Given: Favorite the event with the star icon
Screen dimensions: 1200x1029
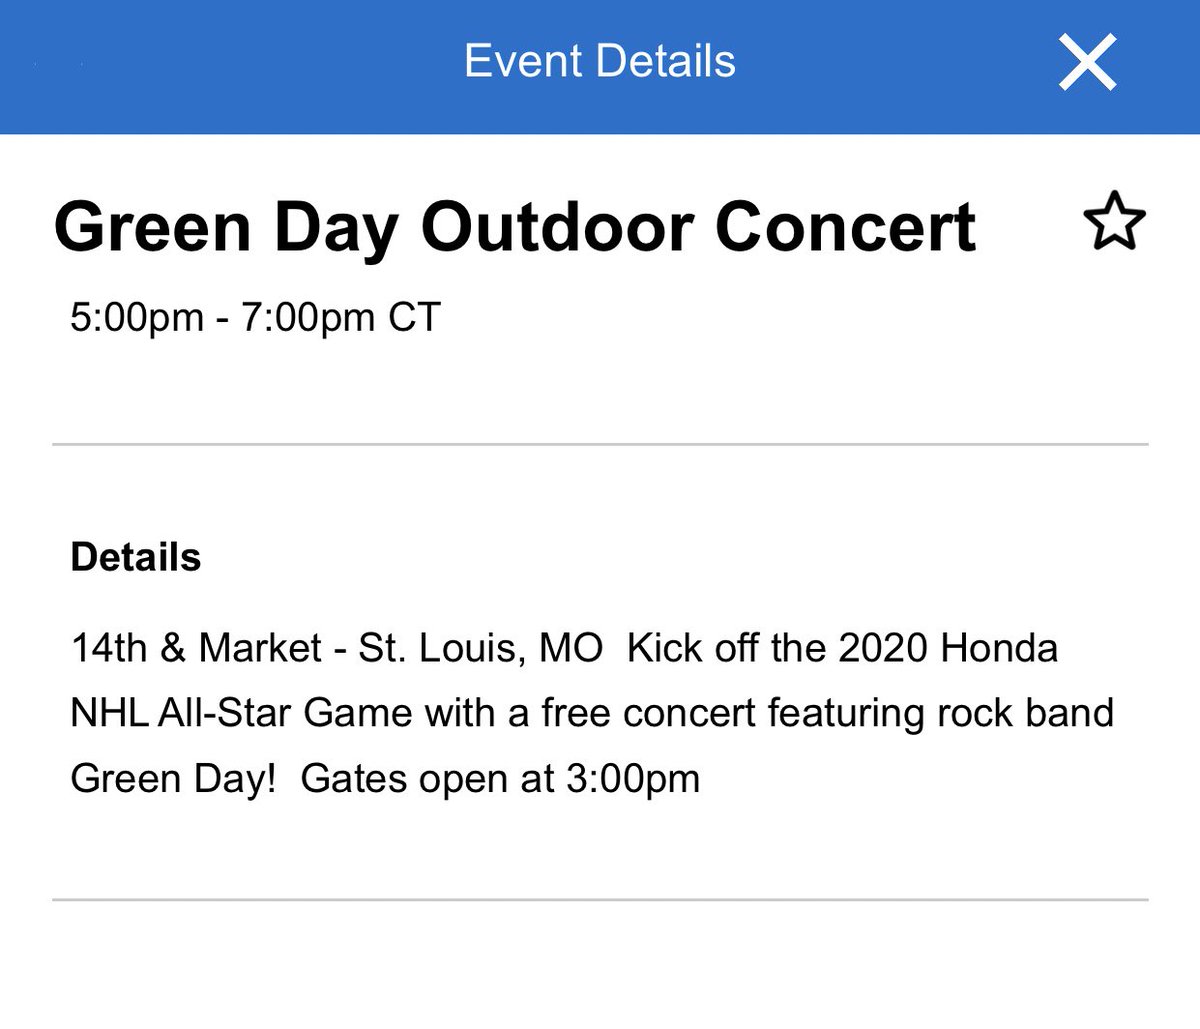Looking at the screenshot, I should 1114,223.
